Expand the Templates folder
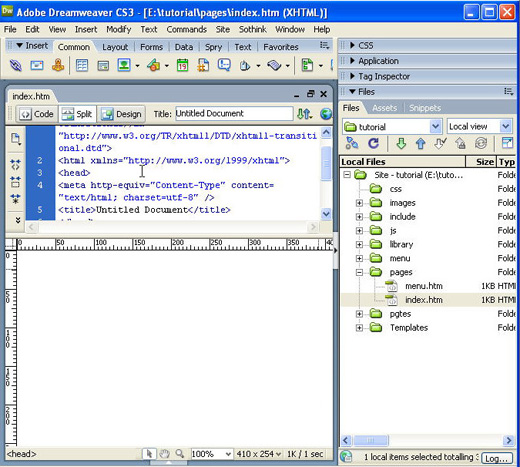The image size is (520, 467). pos(359,328)
